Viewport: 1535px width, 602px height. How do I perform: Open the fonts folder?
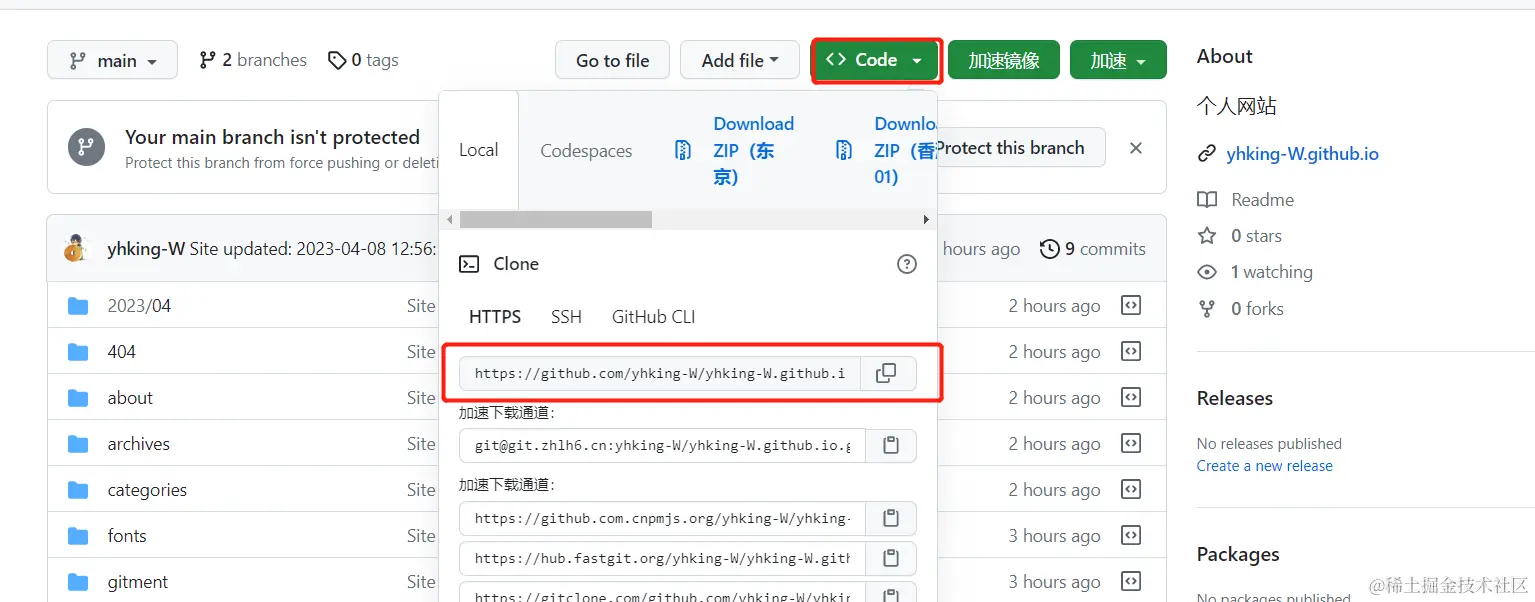[x=127, y=536]
